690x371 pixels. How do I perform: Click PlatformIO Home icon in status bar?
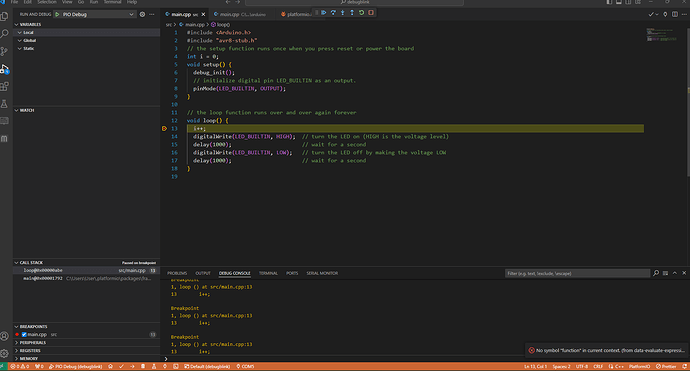(x=110, y=366)
